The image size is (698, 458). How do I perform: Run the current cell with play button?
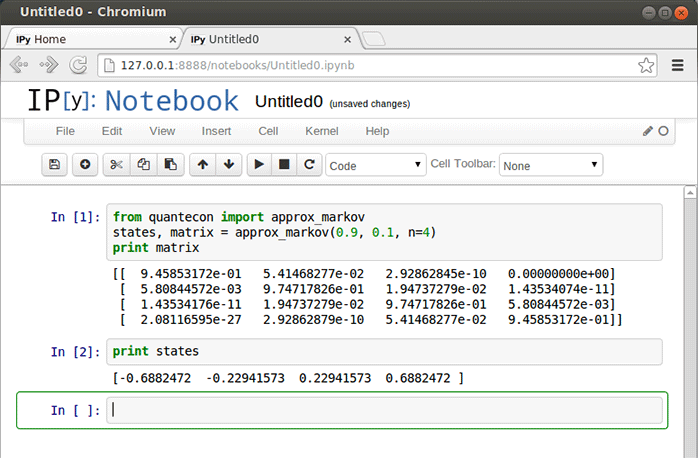click(x=259, y=165)
